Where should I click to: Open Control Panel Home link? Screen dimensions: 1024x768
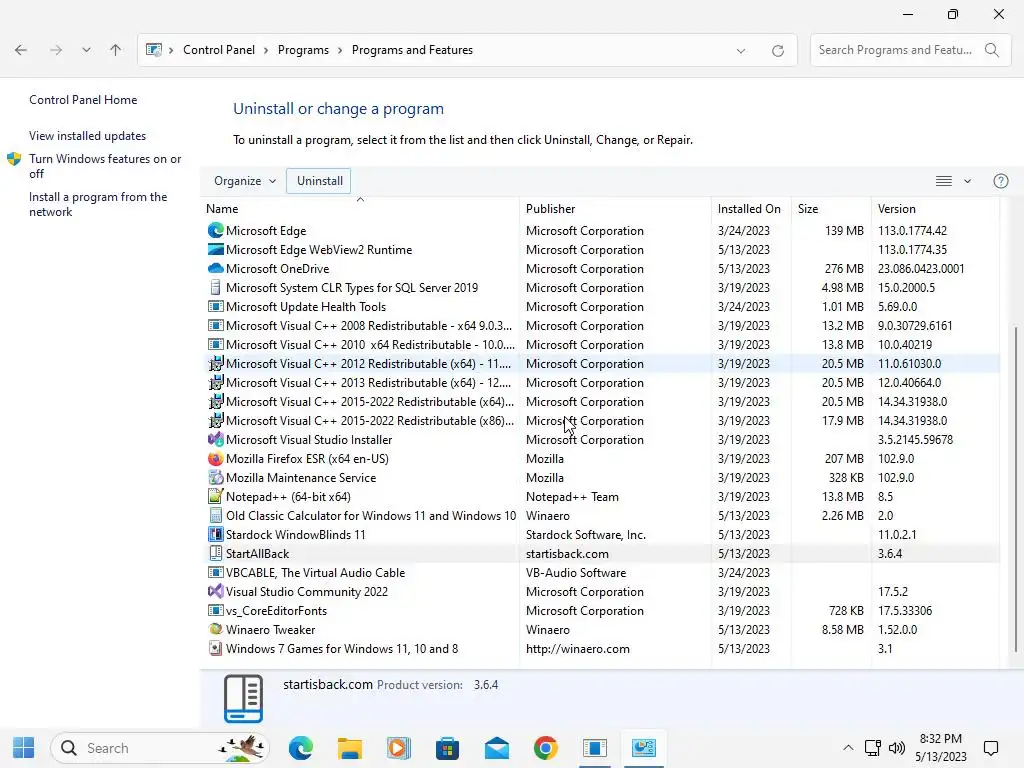click(x=83, y=100)
